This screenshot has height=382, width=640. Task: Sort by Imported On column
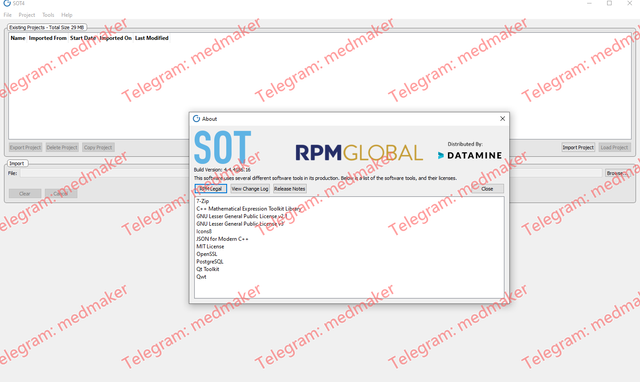116,38
